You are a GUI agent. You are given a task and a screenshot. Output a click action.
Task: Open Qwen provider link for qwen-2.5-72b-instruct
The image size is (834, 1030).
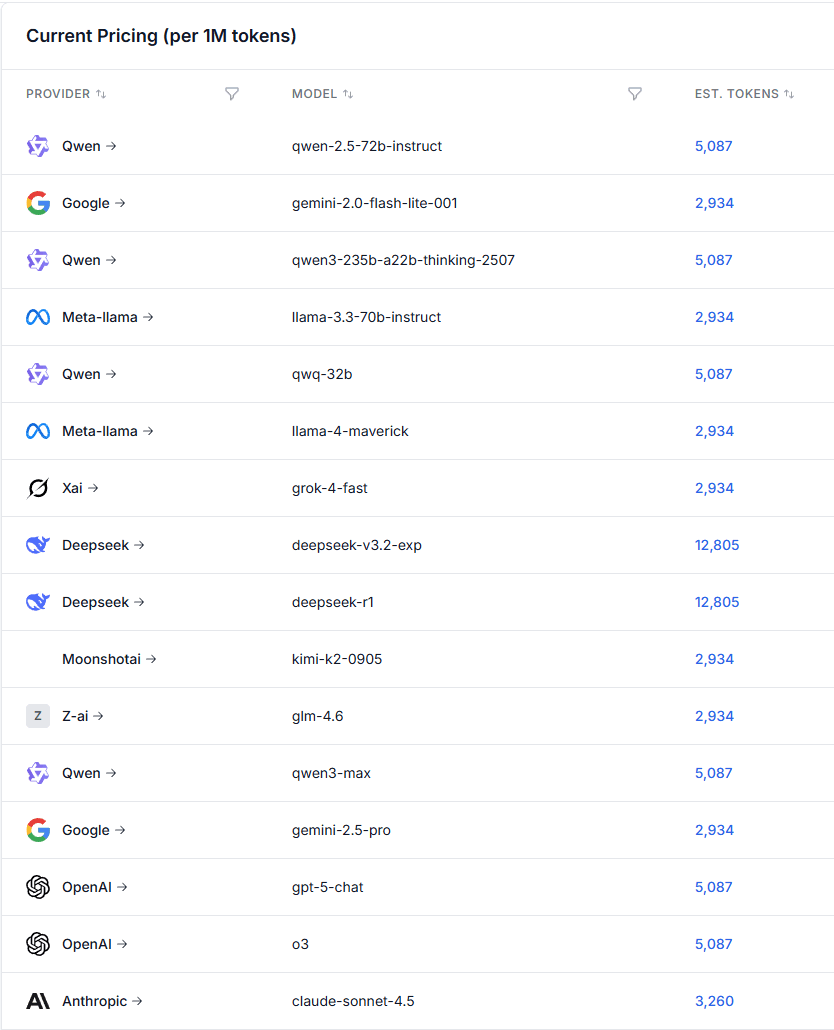[x=89, y=146]
